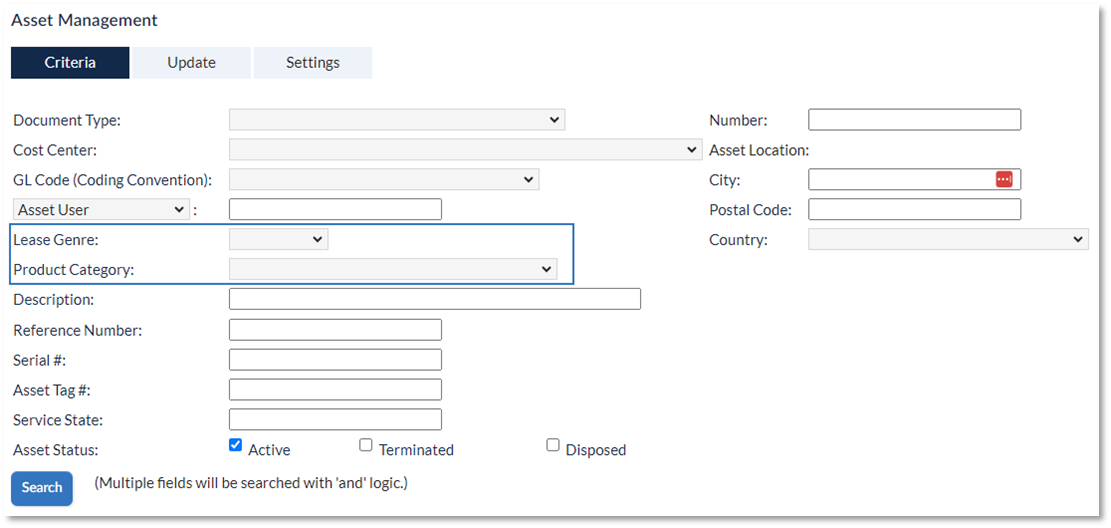Image resolution: width=1111 pixels, height=528 pixels.
Task: Focus the Serial # input field
Action: [335, 359]
